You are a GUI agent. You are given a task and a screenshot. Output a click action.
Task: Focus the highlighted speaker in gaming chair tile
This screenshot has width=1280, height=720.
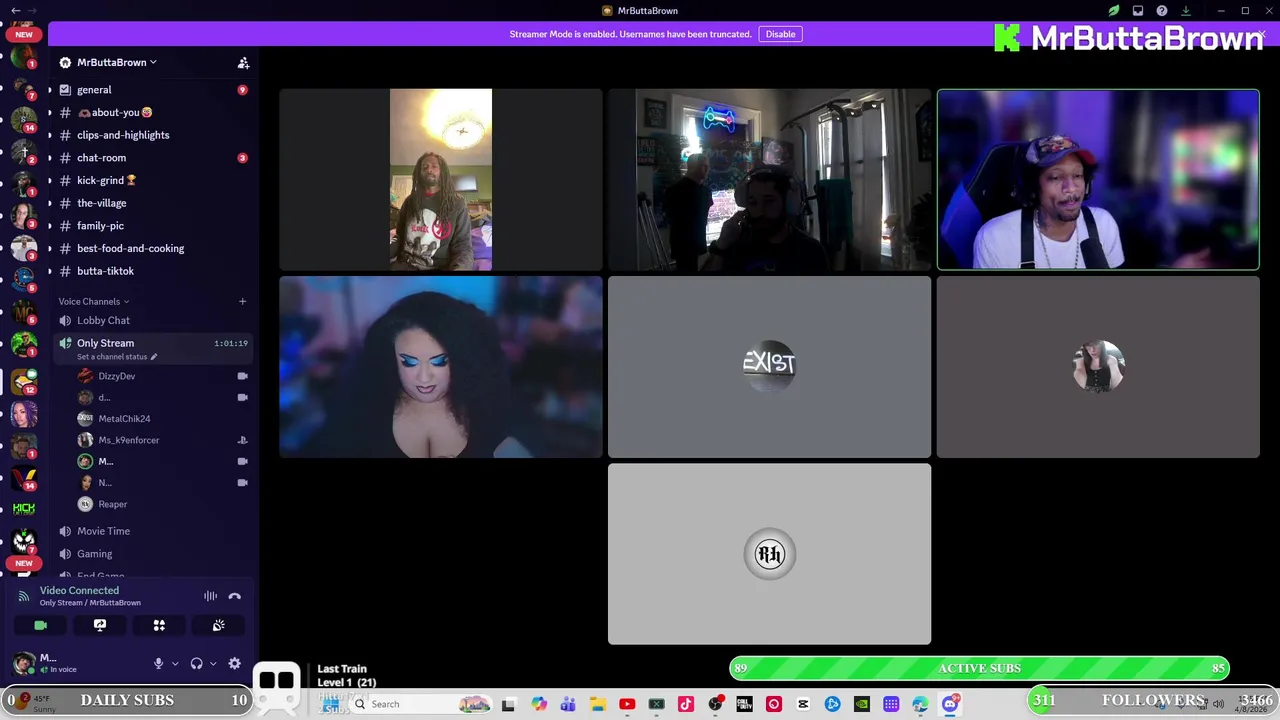[1098, 180]
